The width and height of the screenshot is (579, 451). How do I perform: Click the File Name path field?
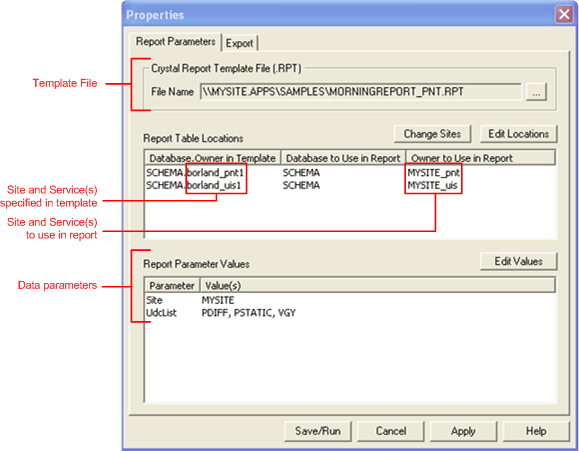point(361,92)
